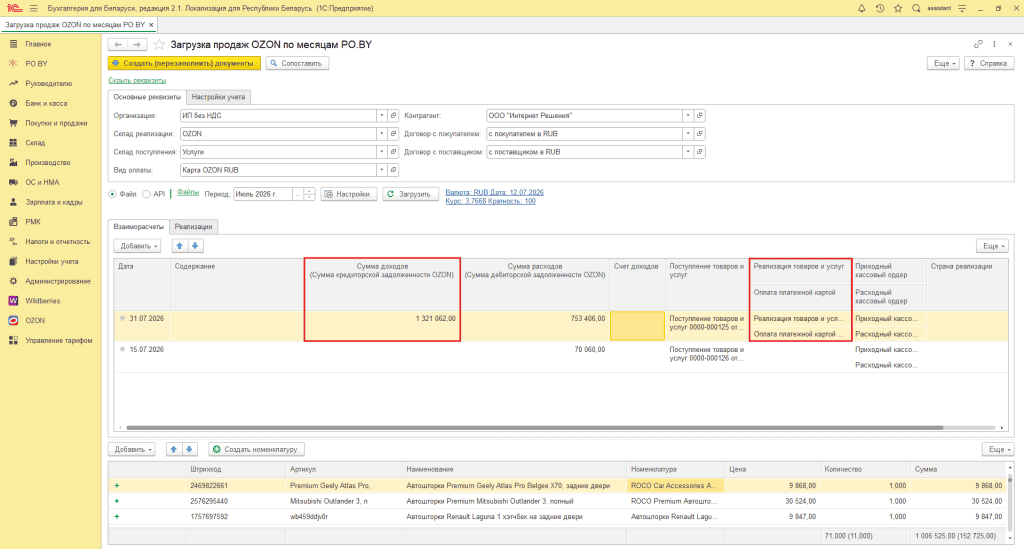Click the Настройки button near period
The width and height of the screenshot is (1024, 549).
pyautogui.click(x=349, y=194)
